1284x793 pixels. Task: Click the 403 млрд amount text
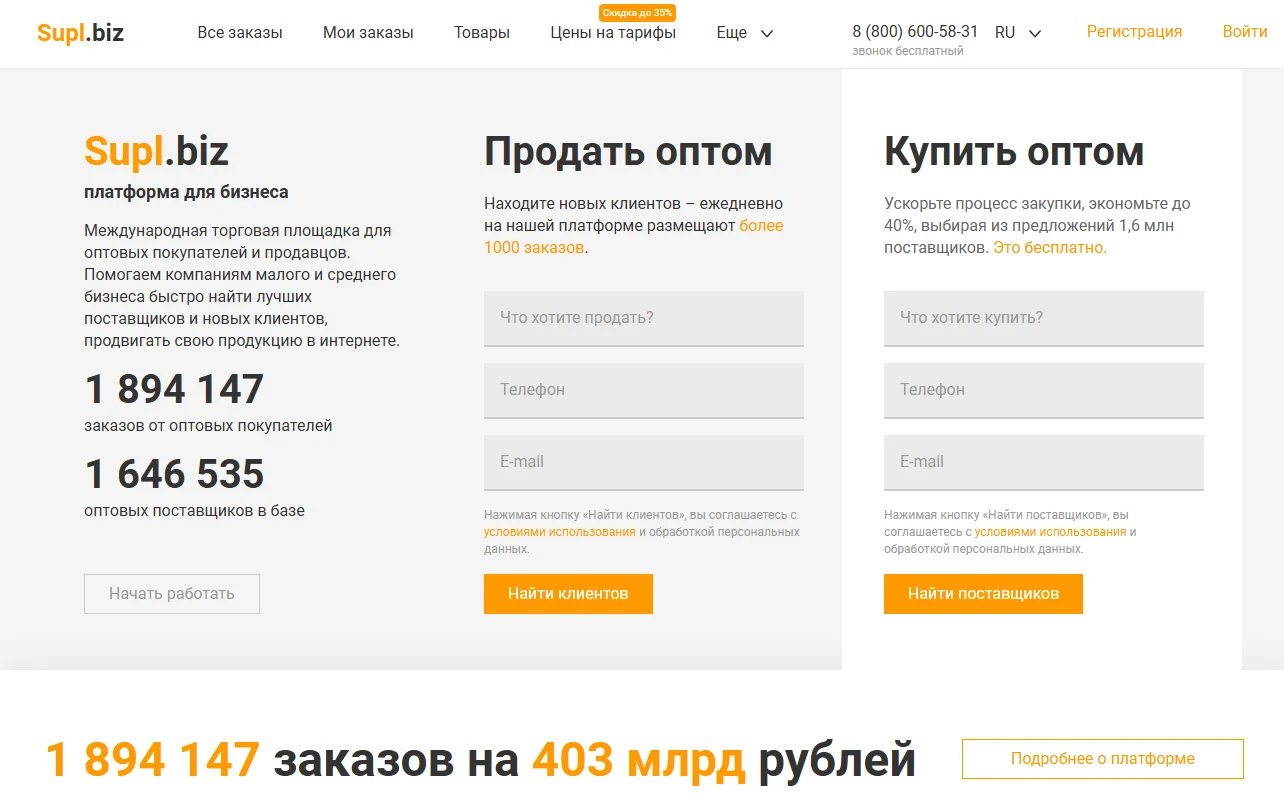coord(639,761)
